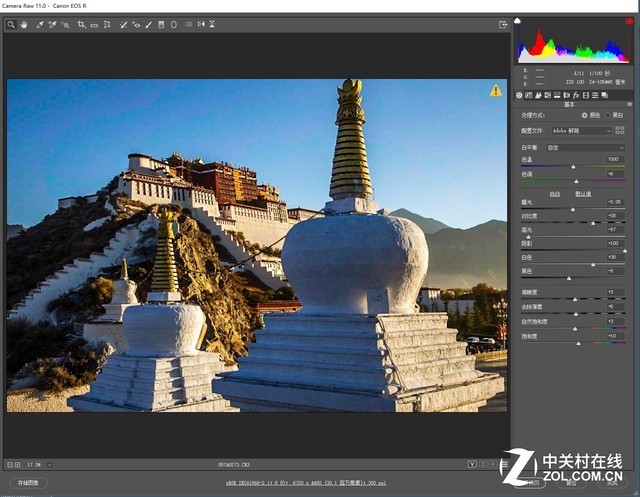The height and width of the screenshot is (497, 640).
Task: Click the 色温 temperature value field 7000
Action: coord(615,160)
